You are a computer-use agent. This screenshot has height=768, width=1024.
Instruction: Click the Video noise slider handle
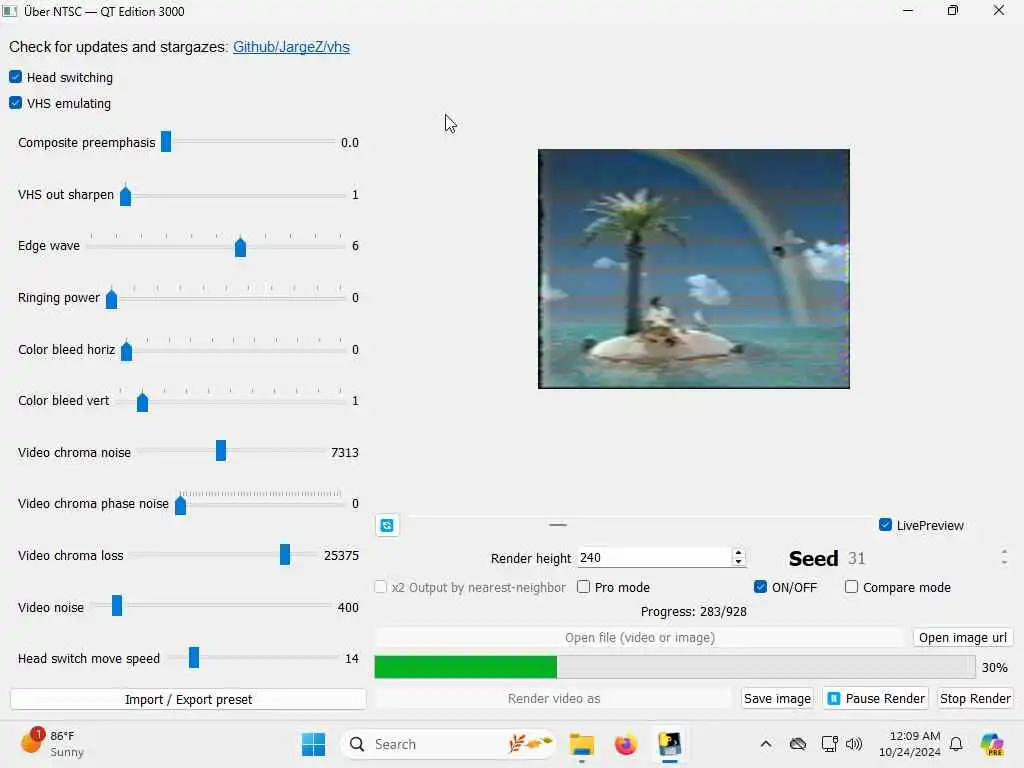click(x=117, y=605)
